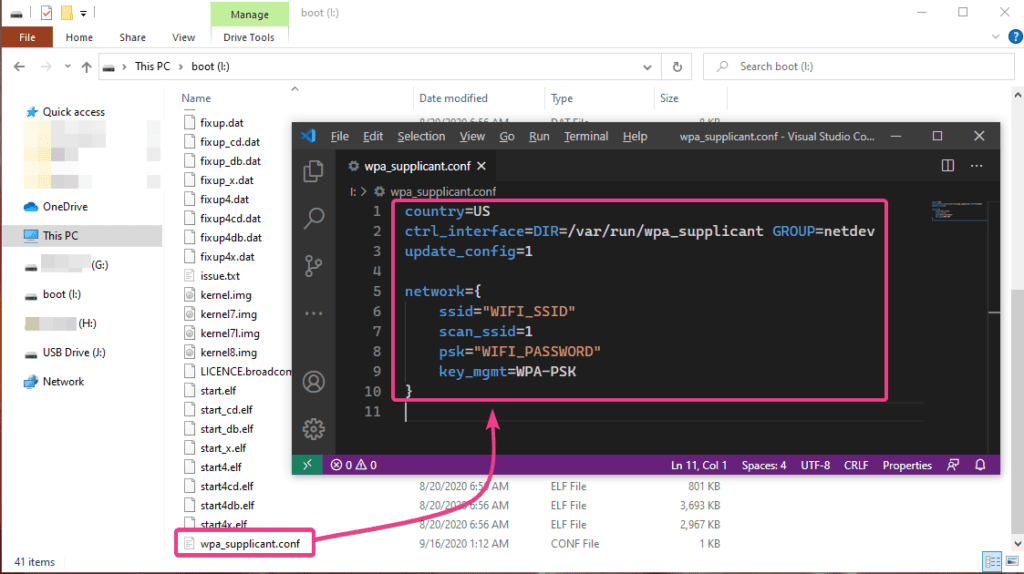Image resolution: width=1024 pixels, height=574 pixels.
Task: Close the wpa_supplicant.conf editor tab
Action: [x=481, y=166]
